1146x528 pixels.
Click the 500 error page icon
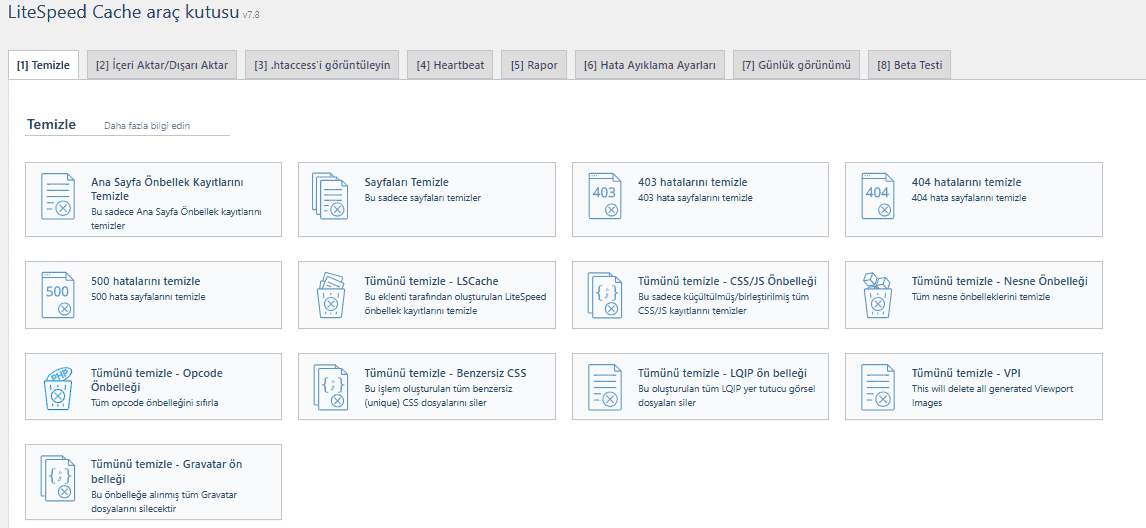click(x=58, y=295)
